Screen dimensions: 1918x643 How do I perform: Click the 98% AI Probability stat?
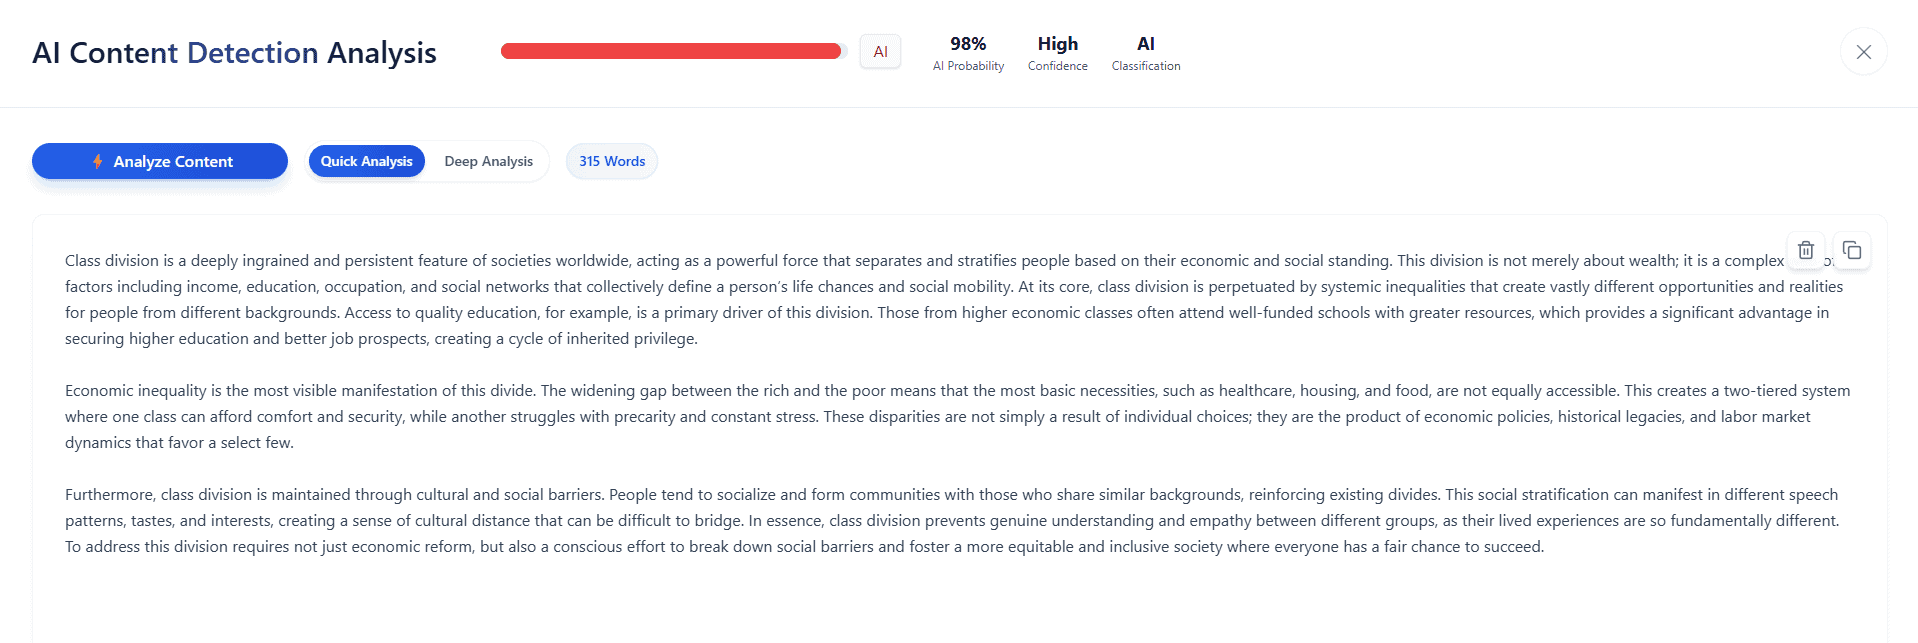[968, 54]
